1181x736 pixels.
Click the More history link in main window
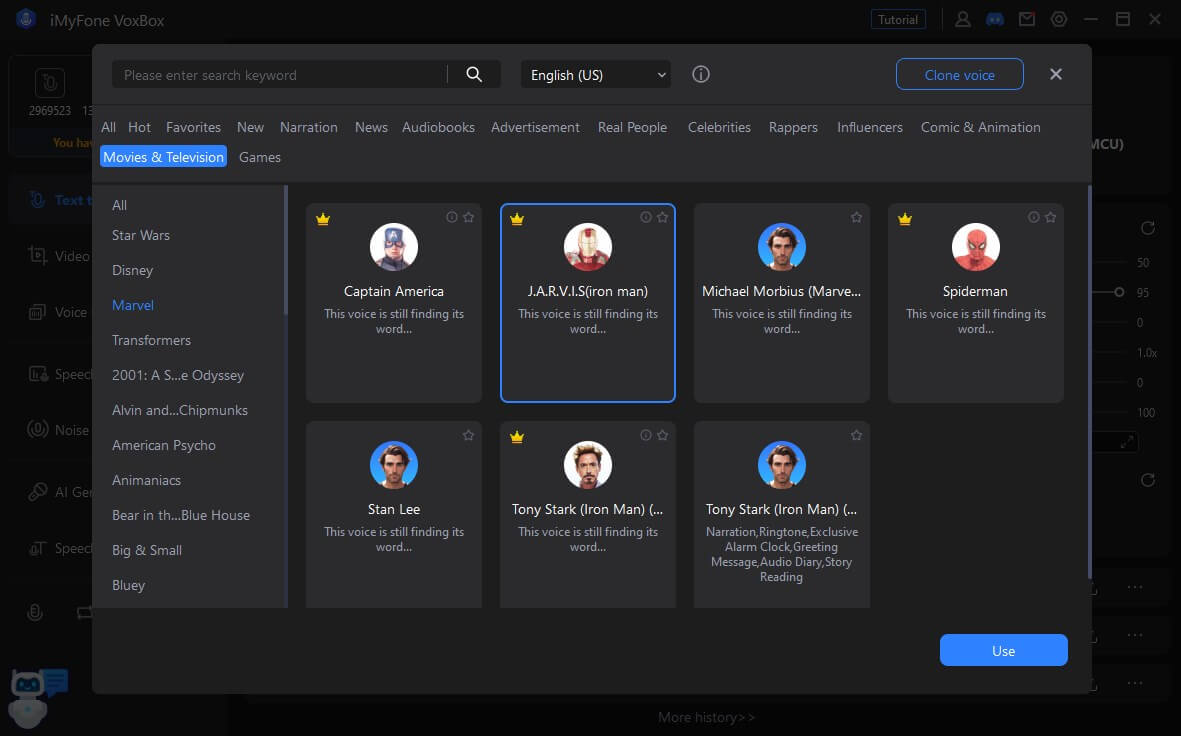(706, 717)
